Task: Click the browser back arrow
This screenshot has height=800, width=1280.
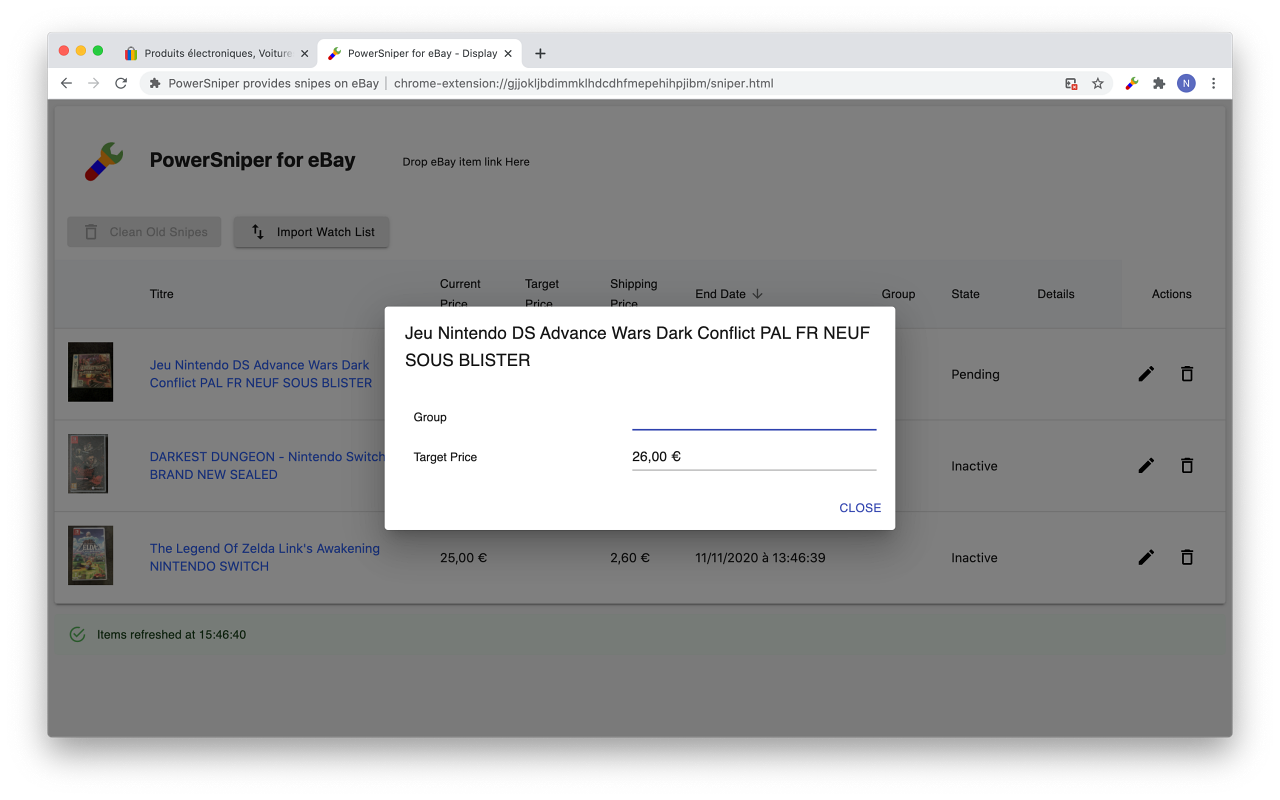Action: tap(66, 83)
